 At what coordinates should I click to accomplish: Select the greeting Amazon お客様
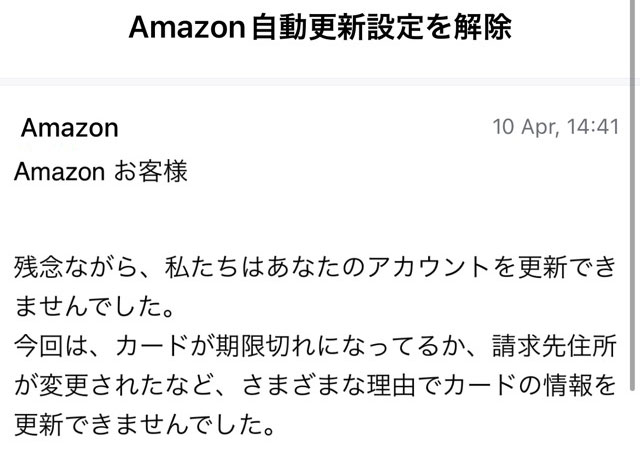coord(101,171)
